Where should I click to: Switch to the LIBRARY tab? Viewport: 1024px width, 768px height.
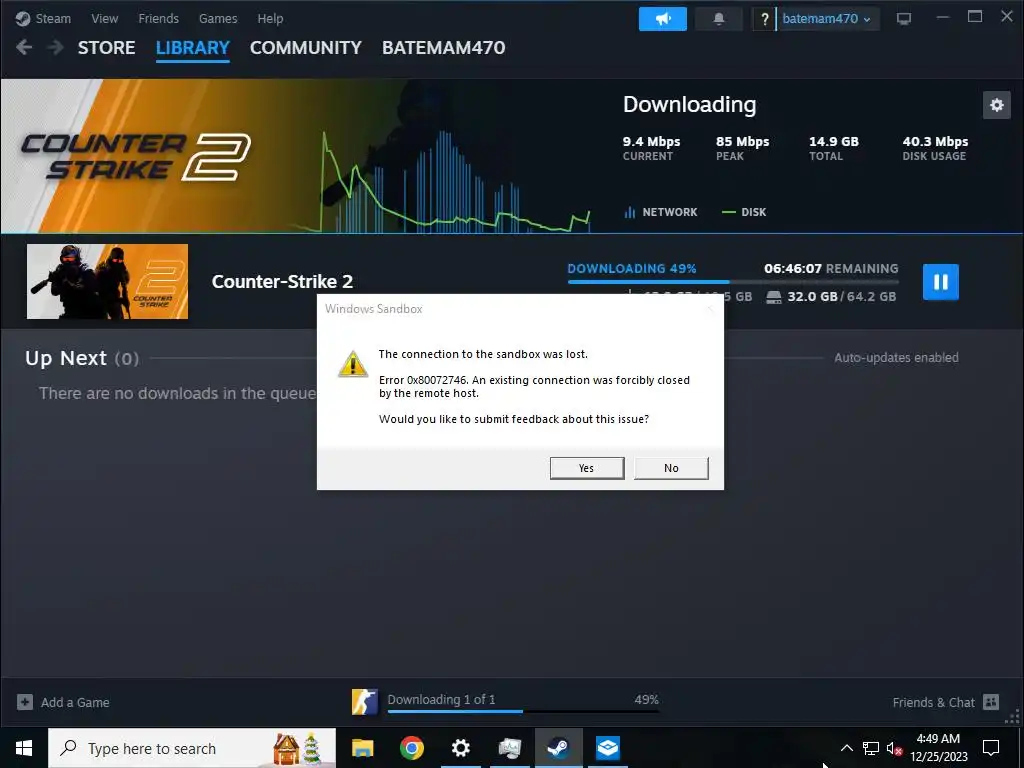click(x=193, y=48)
